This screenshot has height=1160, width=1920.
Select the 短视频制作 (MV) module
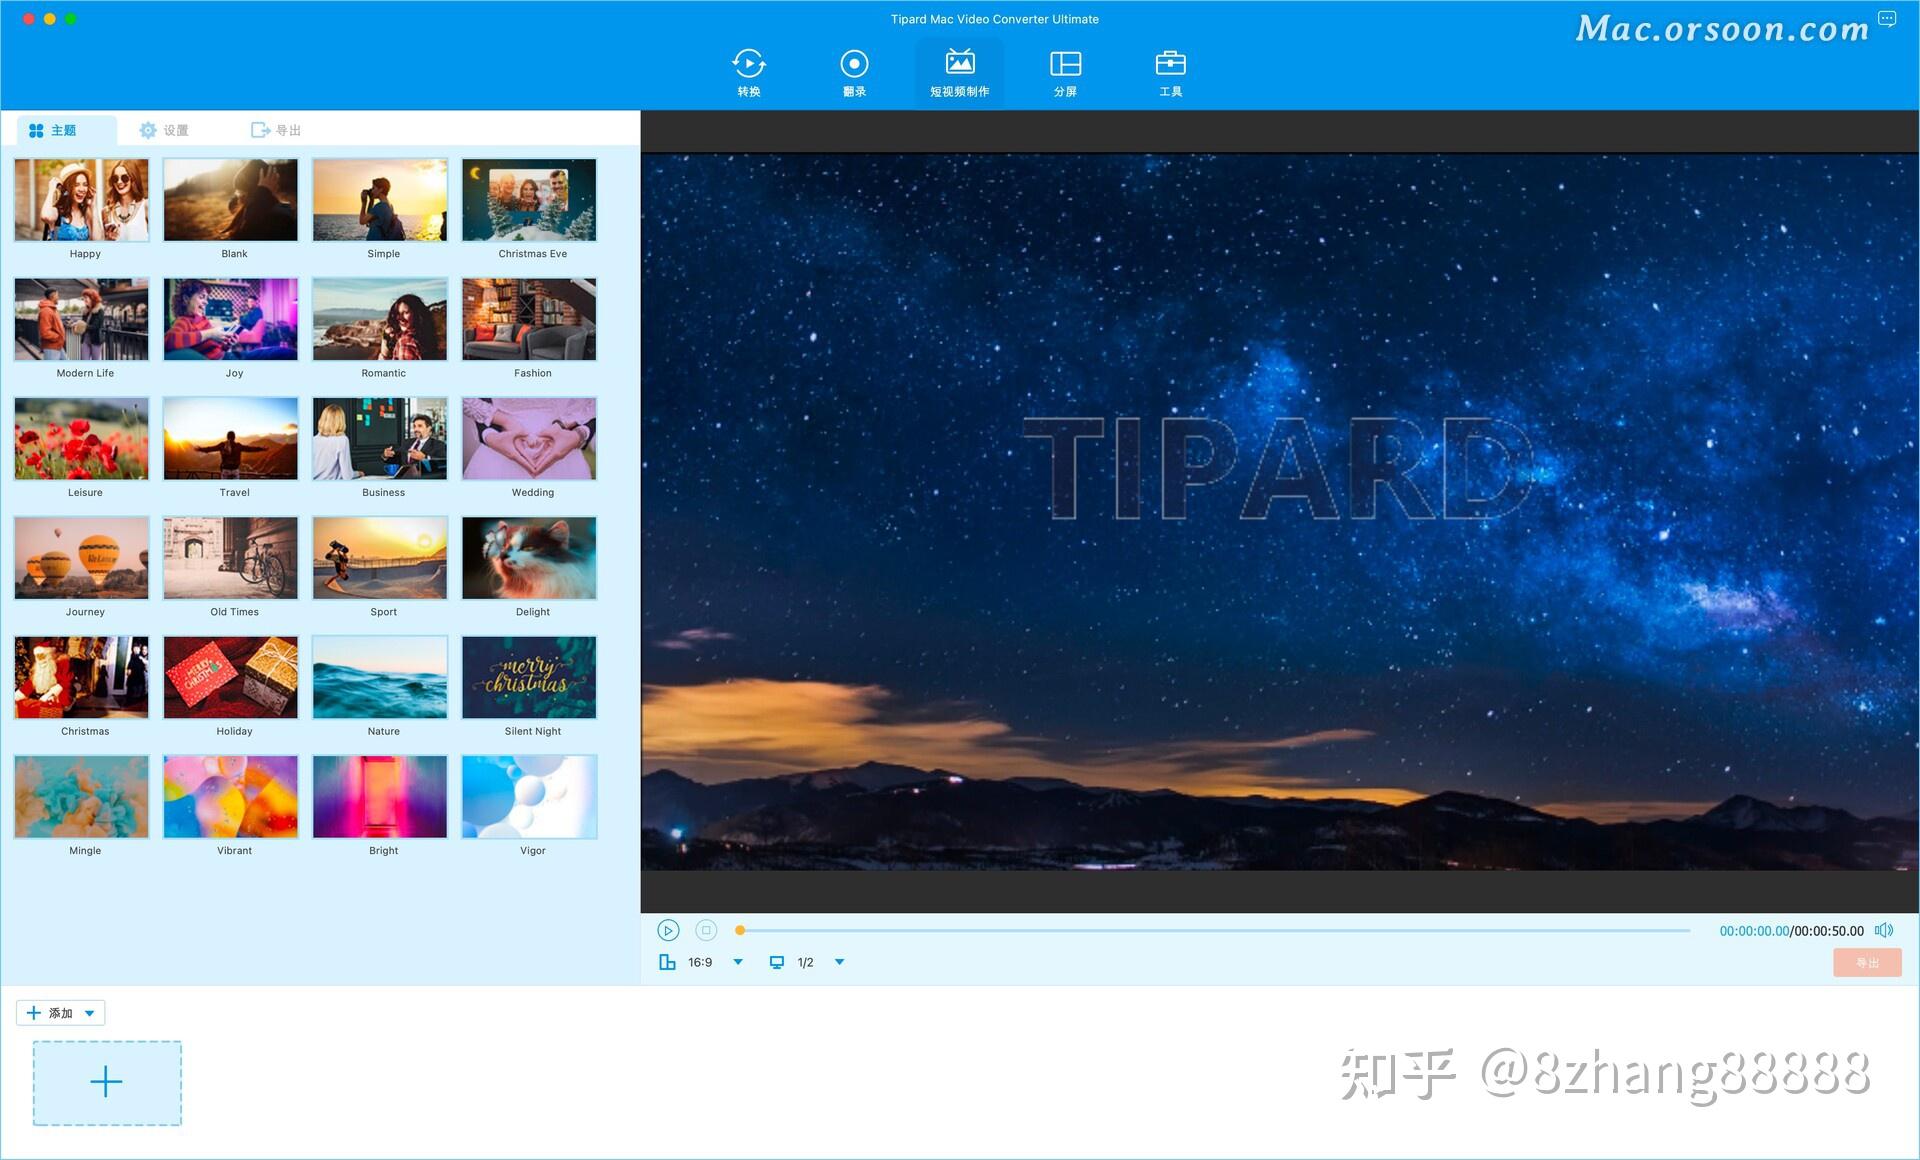pos(958,70)
